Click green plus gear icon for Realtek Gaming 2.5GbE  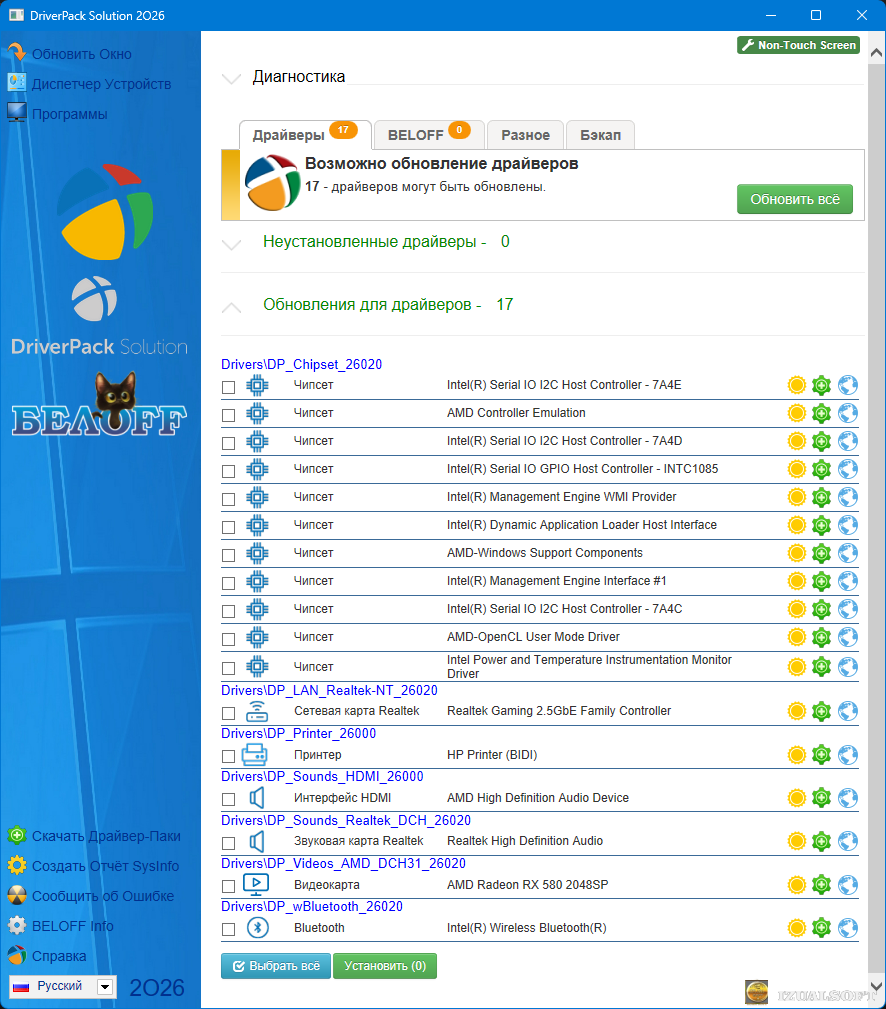coord(822,711)
